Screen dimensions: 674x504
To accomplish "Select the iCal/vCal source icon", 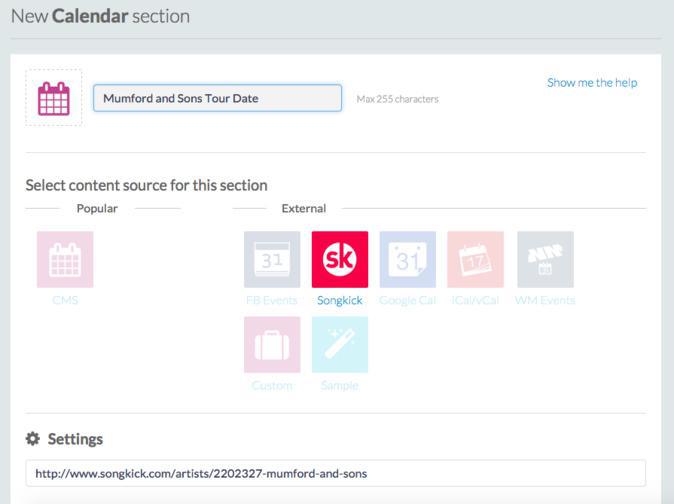I will point(475,260).
